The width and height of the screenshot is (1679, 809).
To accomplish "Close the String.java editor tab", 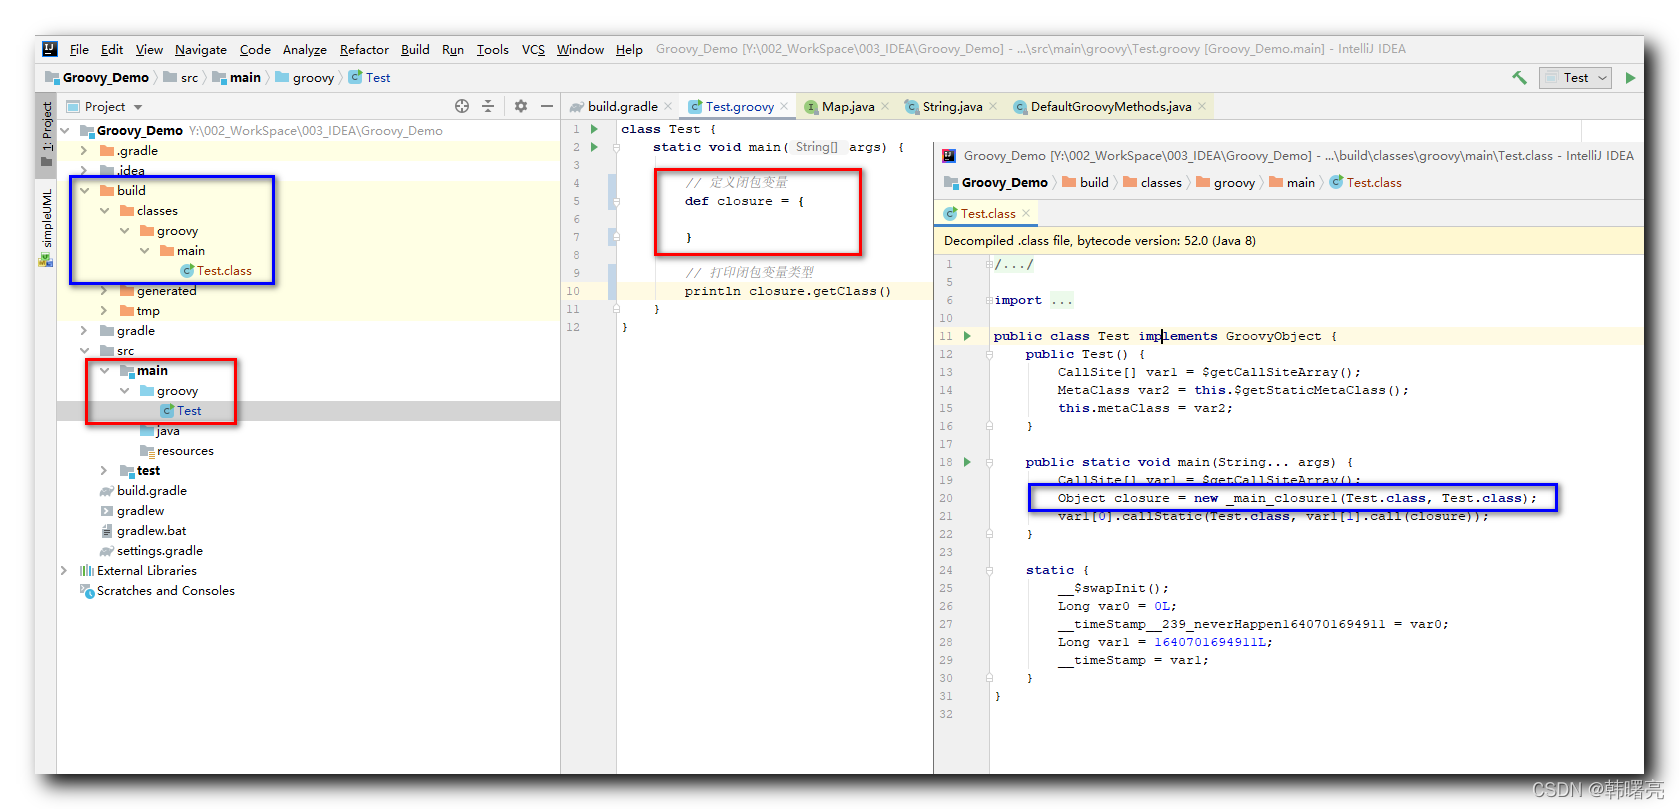I will [x=993, y=106].
